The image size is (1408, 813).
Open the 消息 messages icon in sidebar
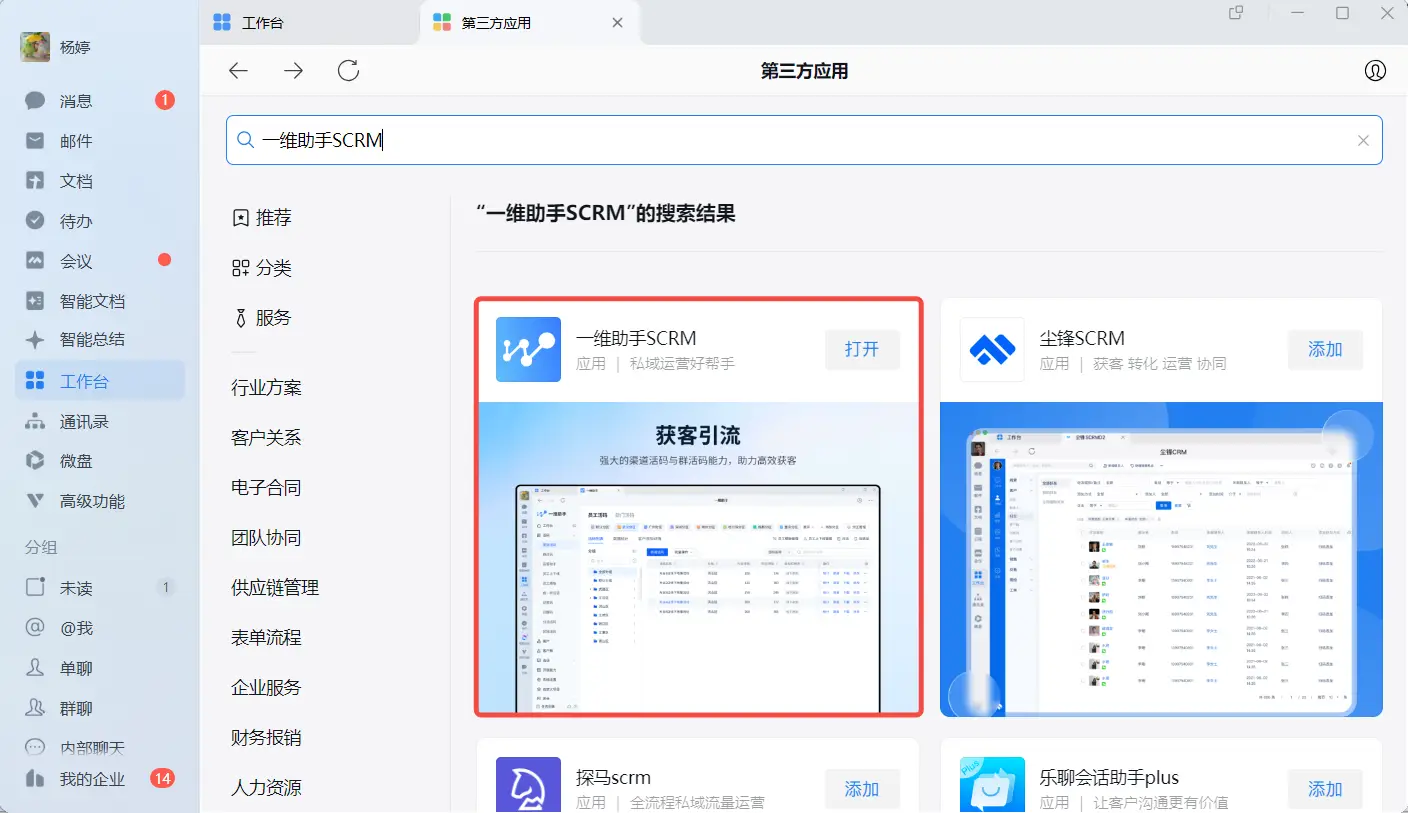pos(35,100)
